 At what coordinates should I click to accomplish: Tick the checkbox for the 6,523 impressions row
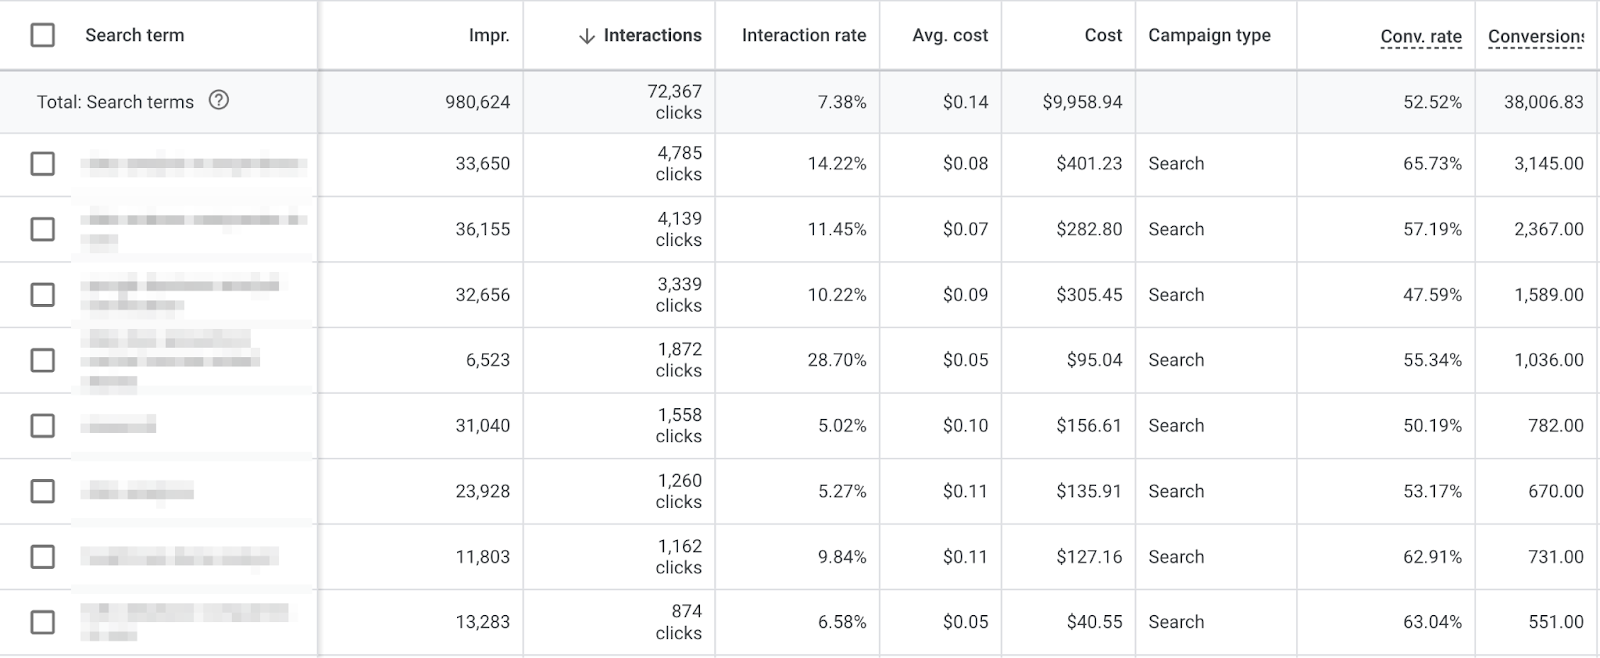tap(42, 360)
